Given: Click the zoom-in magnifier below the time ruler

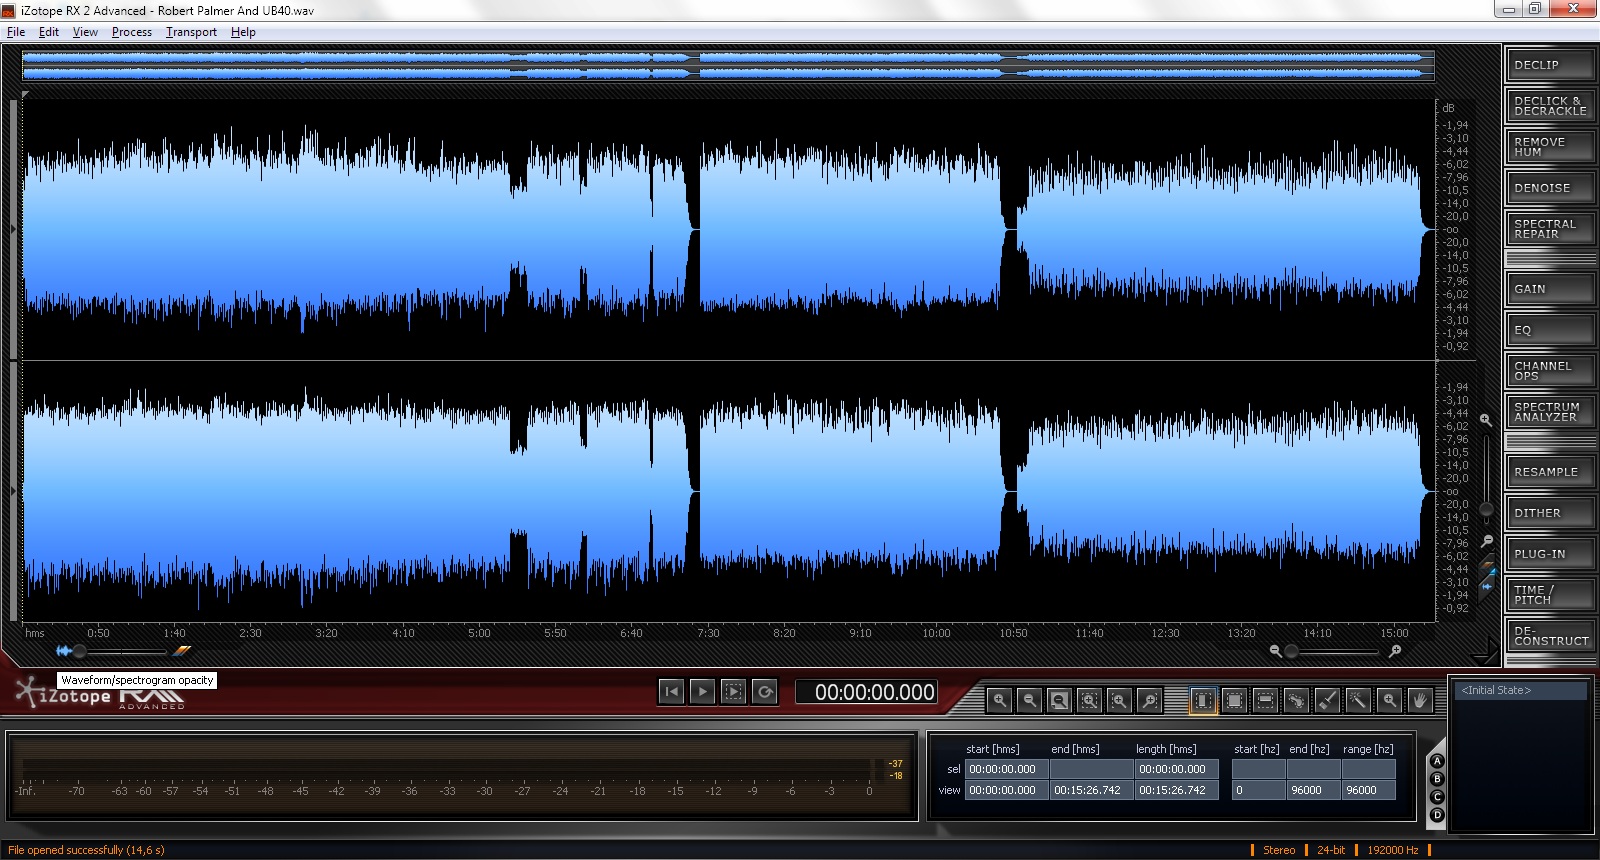Looking at the screenshot, I should (x=1395, y=651).
